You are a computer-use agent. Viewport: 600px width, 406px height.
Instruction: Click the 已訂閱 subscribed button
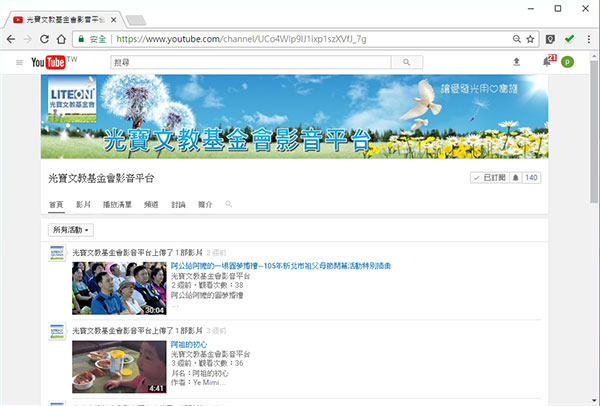pos(490,178)
